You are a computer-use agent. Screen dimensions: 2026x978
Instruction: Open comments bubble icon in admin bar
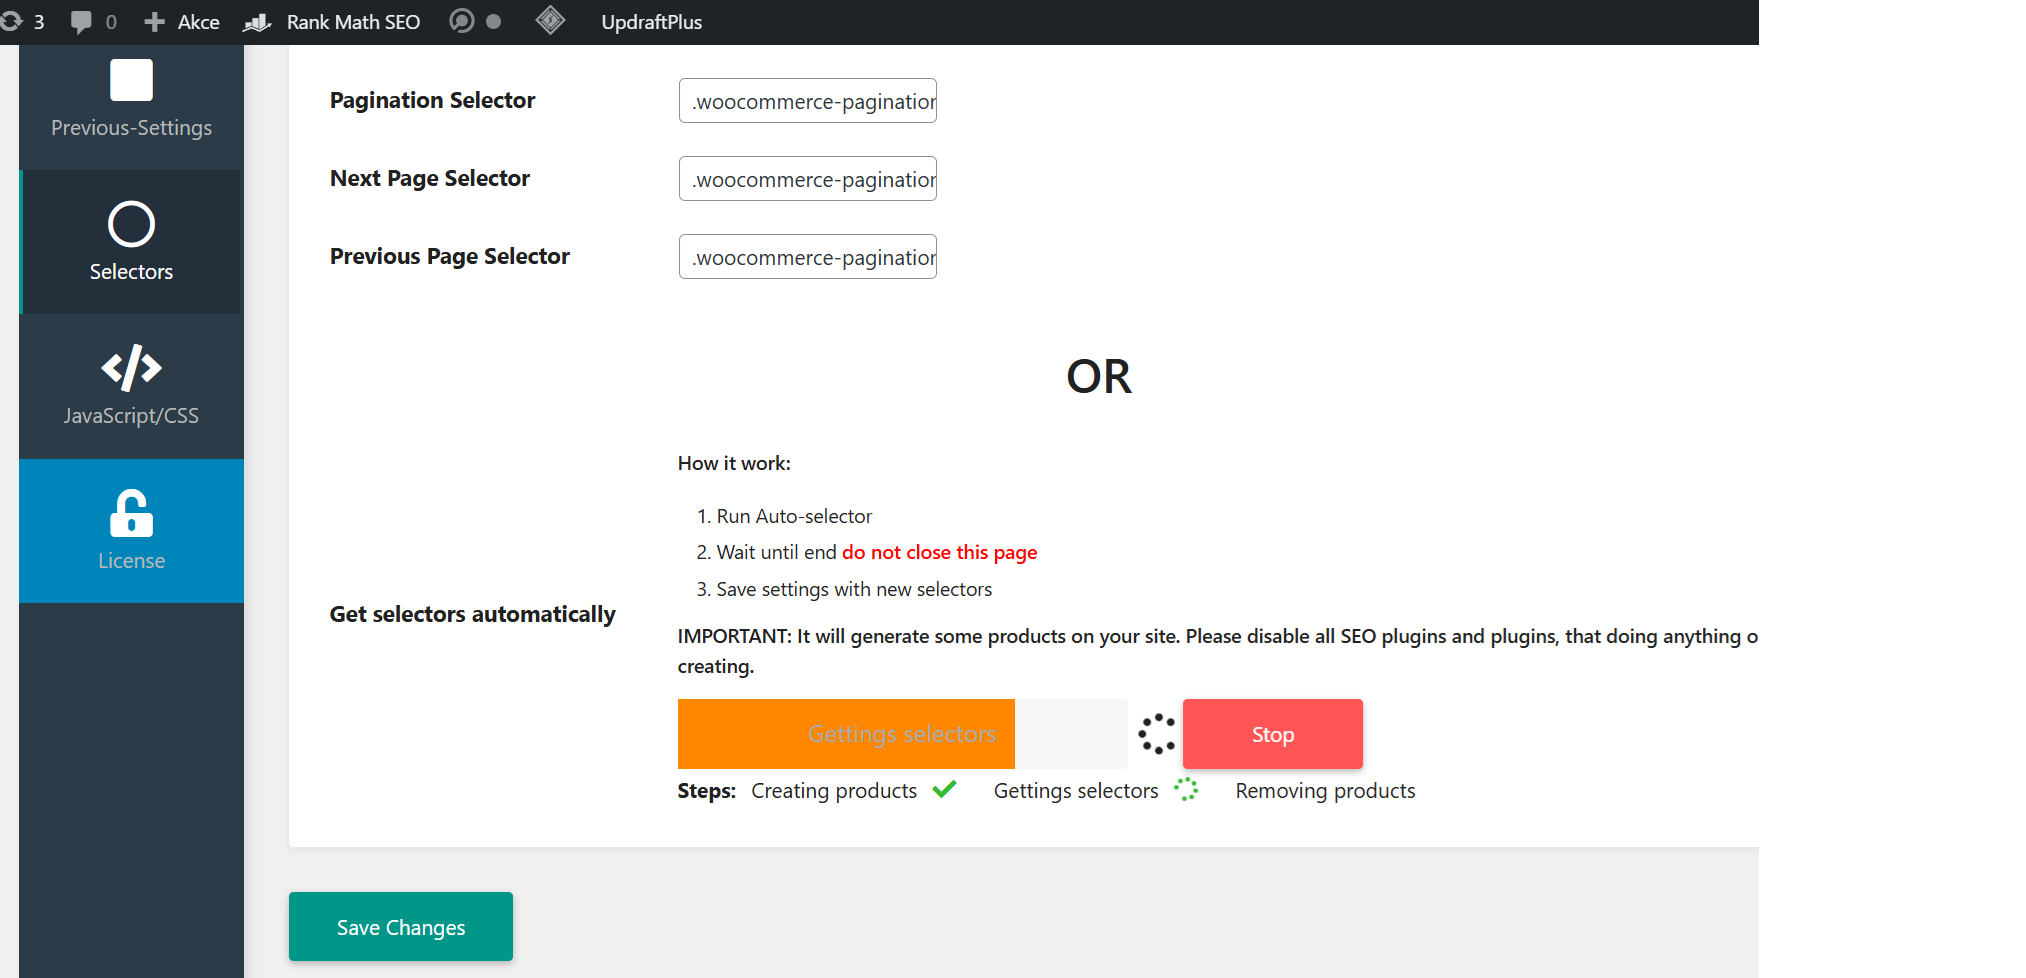click(x=82, y=22)
